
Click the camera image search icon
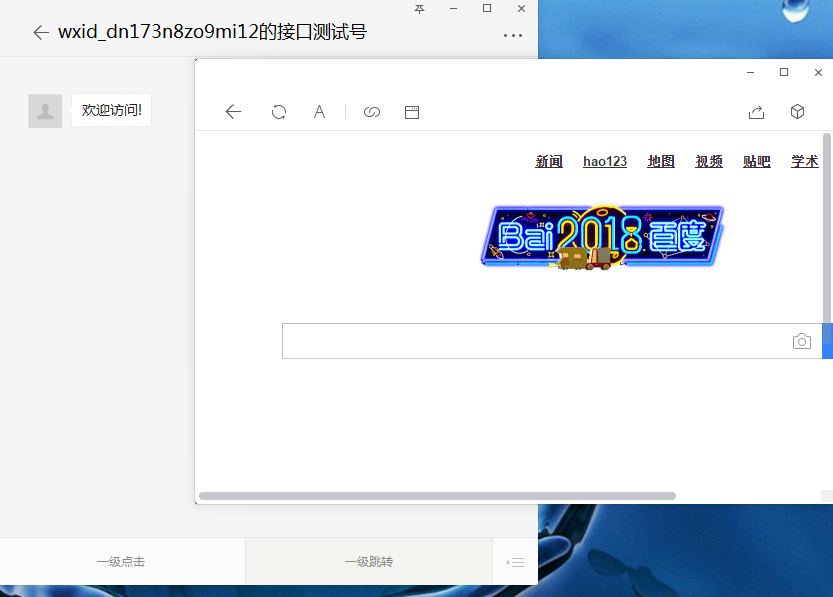click(802, 341)
